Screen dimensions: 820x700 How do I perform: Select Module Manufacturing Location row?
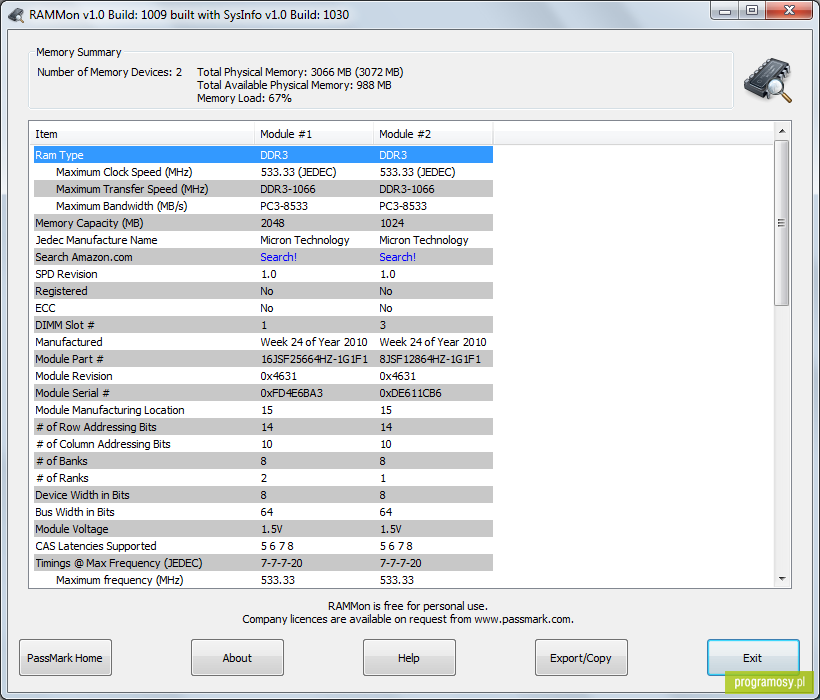[x=264, y=410]
